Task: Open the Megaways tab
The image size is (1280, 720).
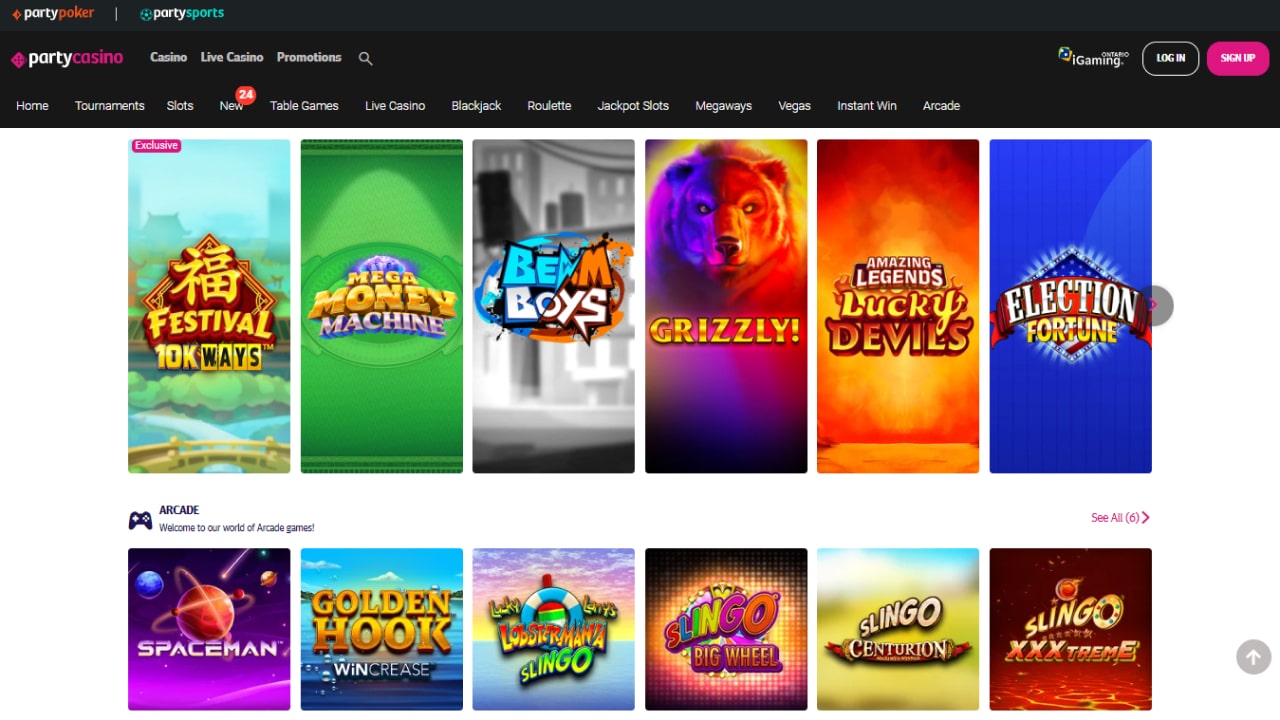Action: 723,105
